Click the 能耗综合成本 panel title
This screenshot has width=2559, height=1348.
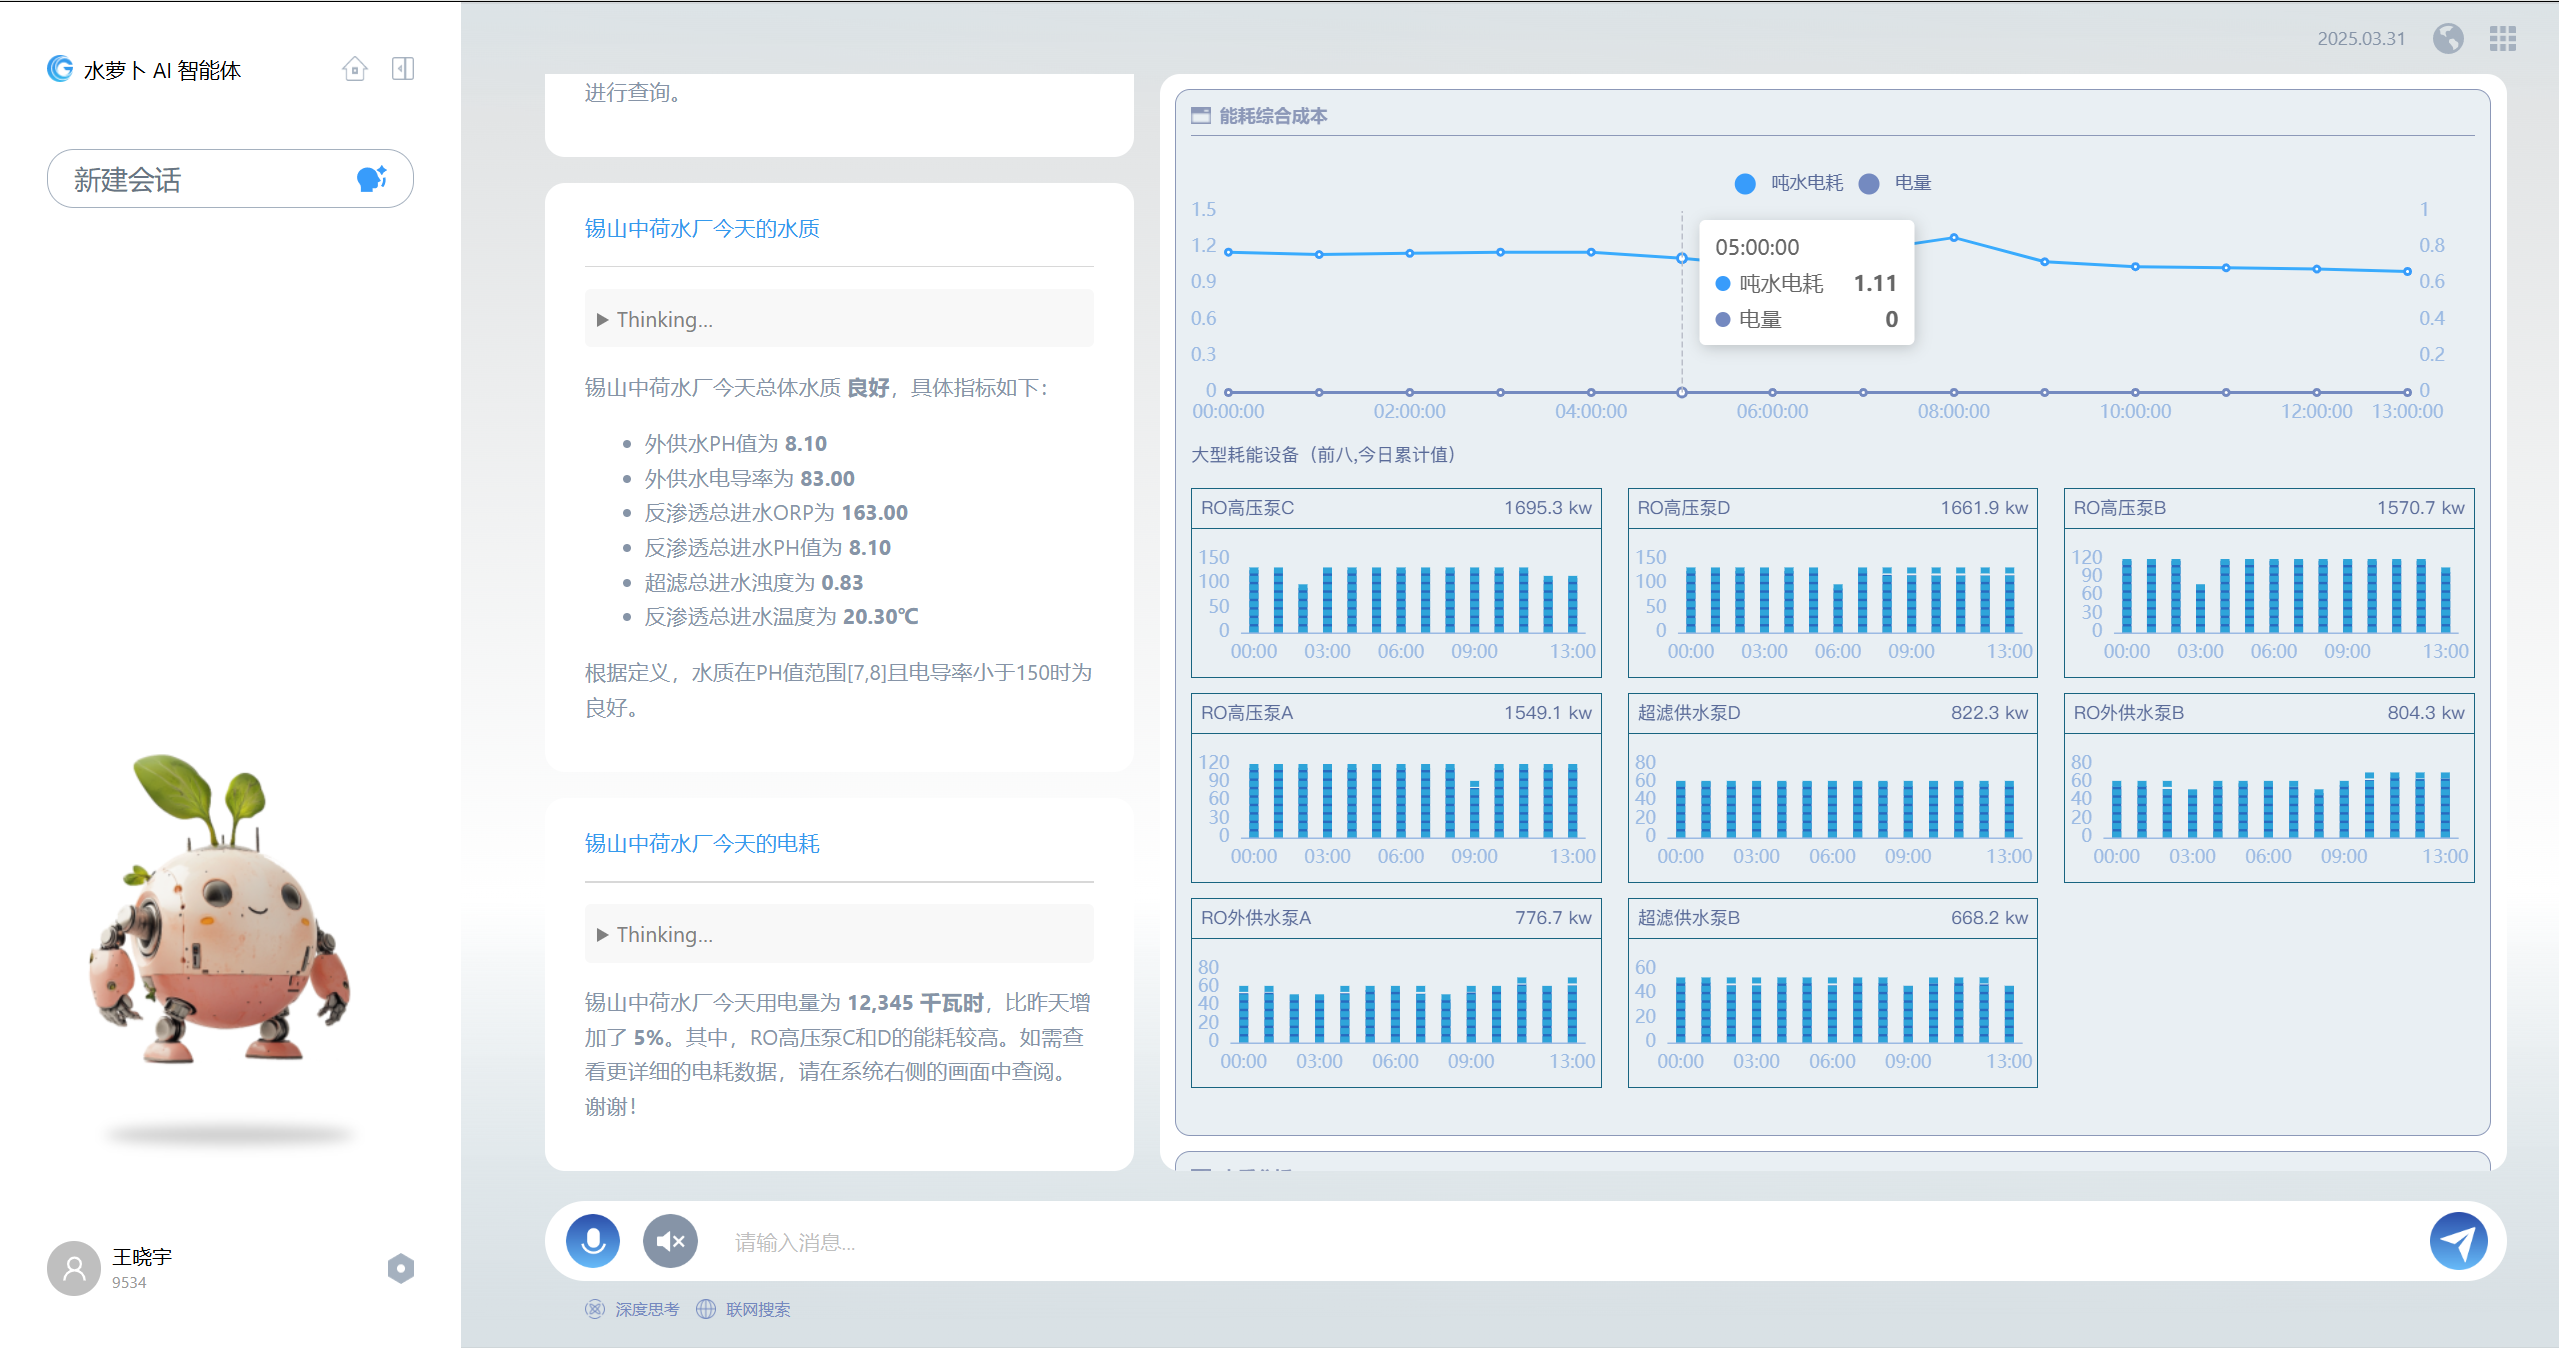click(x=1273, y=116)
